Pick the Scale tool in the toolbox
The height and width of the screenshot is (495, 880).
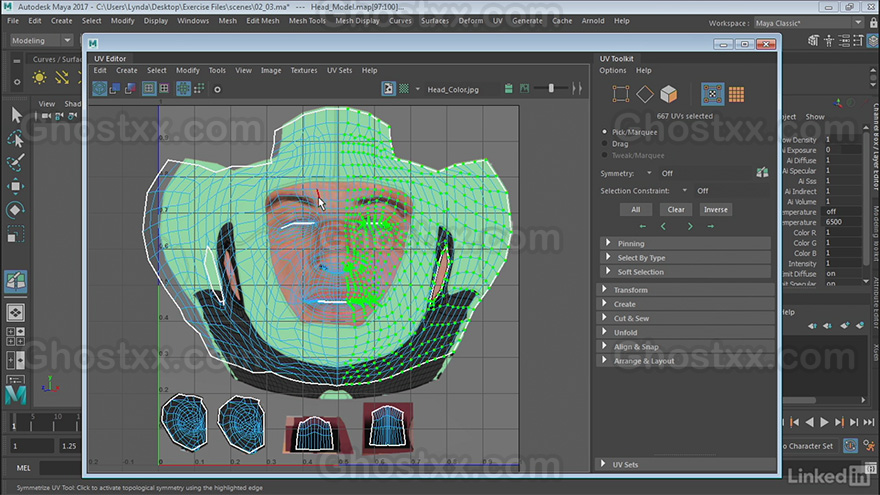[x=16, y=233]
